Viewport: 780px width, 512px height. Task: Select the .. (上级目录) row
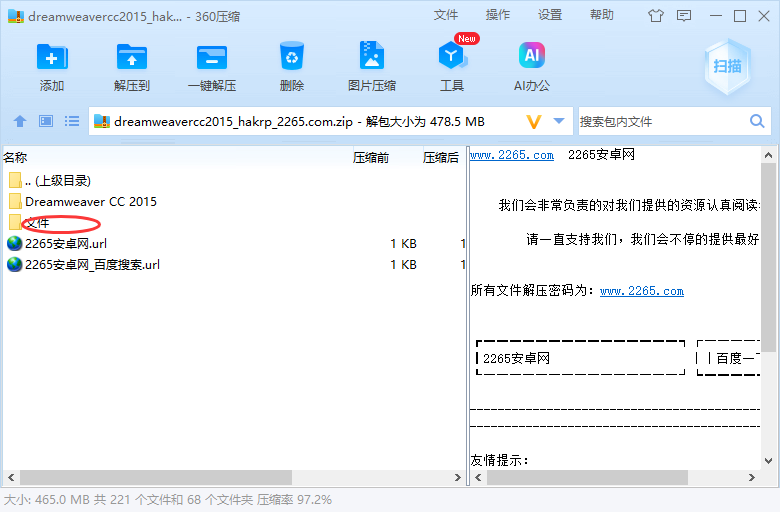pyautogui.click(x=234, y=181)
